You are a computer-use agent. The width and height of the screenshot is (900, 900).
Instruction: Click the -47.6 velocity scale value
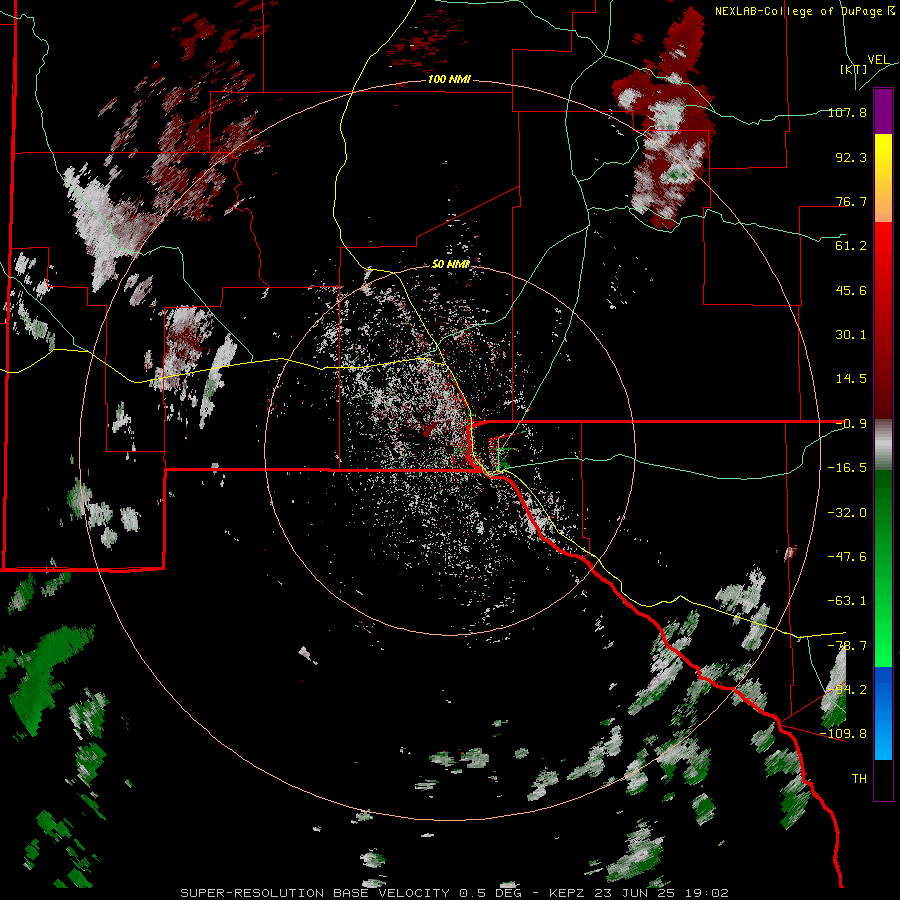pyautogui.click(x=847, y=557)
